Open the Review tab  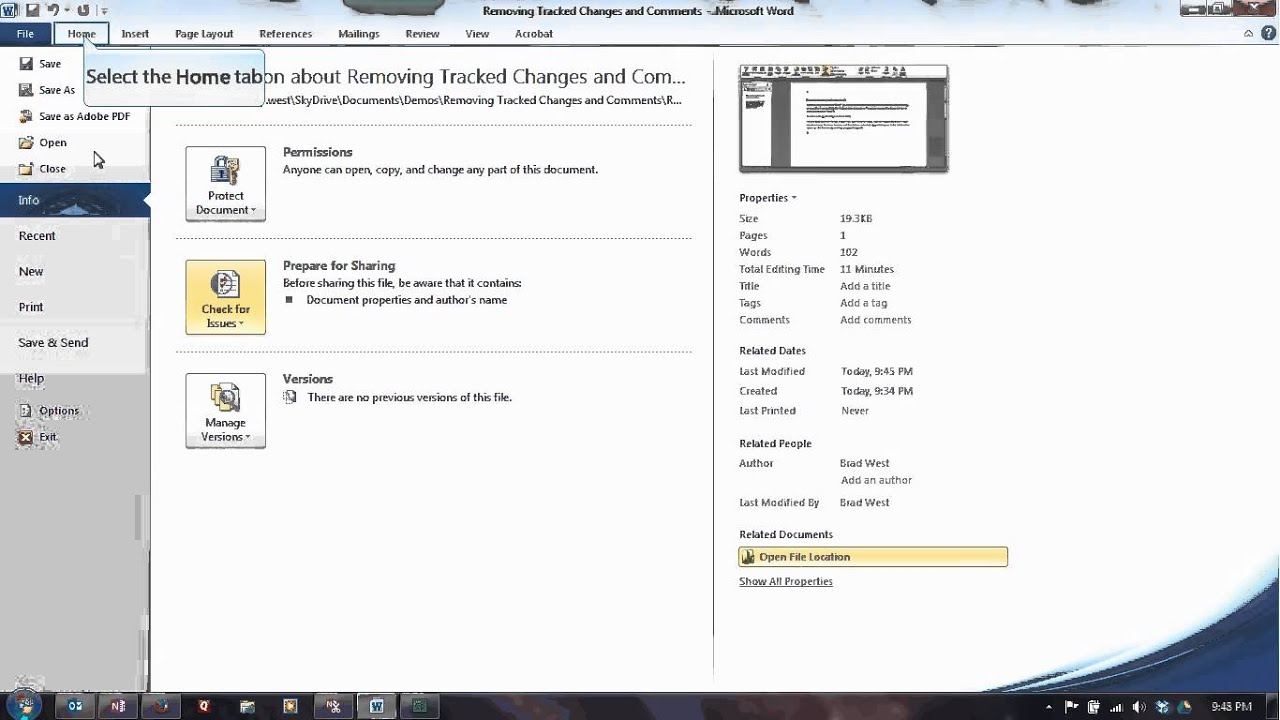click(x=422, y=33)
